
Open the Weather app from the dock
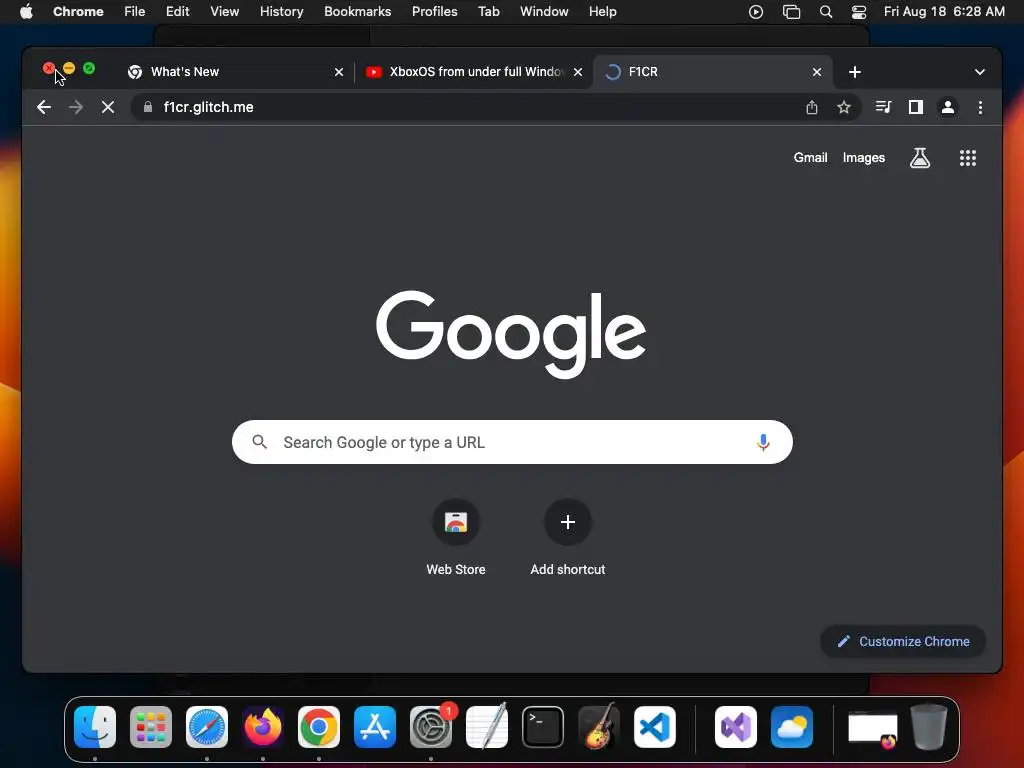(x=792, y=727)
